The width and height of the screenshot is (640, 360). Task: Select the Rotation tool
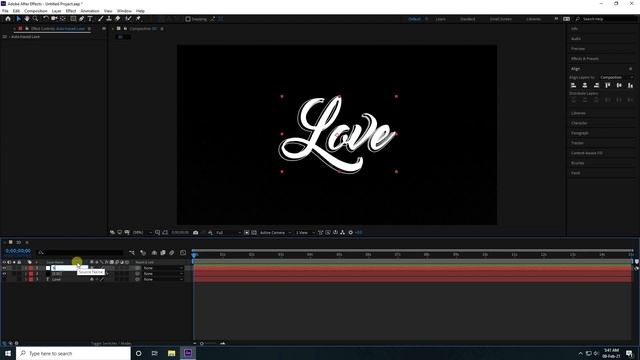tap(46, 19)
